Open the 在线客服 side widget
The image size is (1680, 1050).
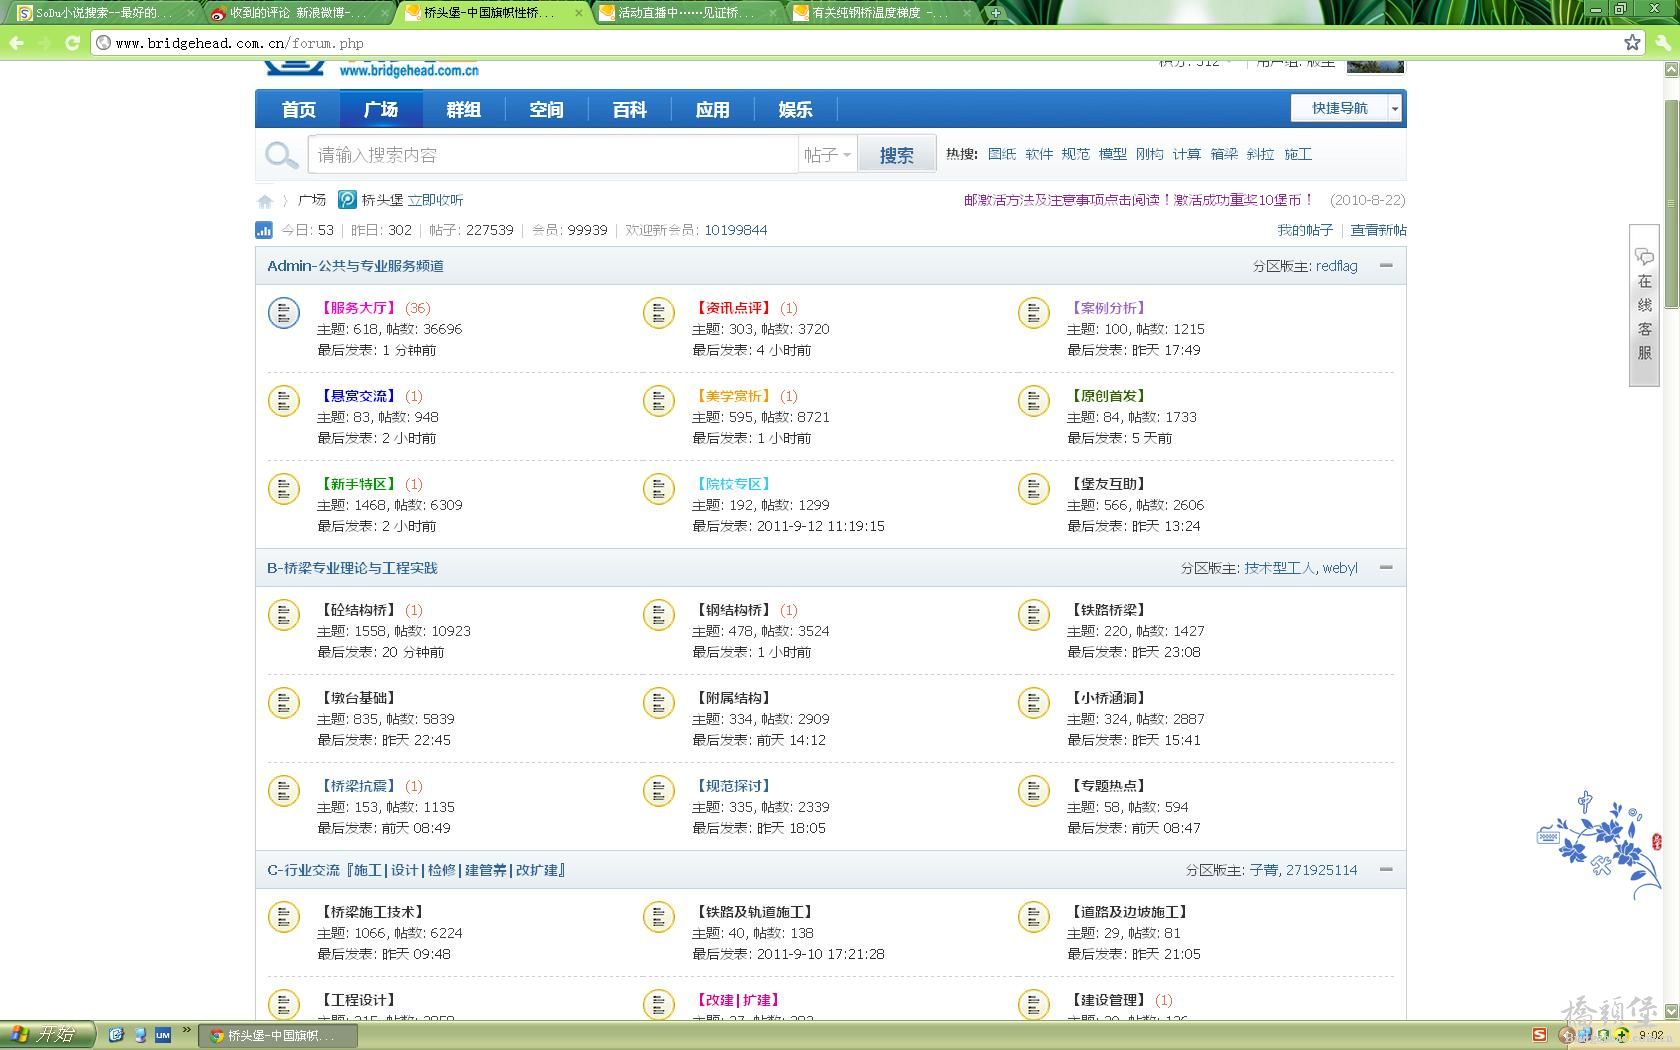point(1644,305)
